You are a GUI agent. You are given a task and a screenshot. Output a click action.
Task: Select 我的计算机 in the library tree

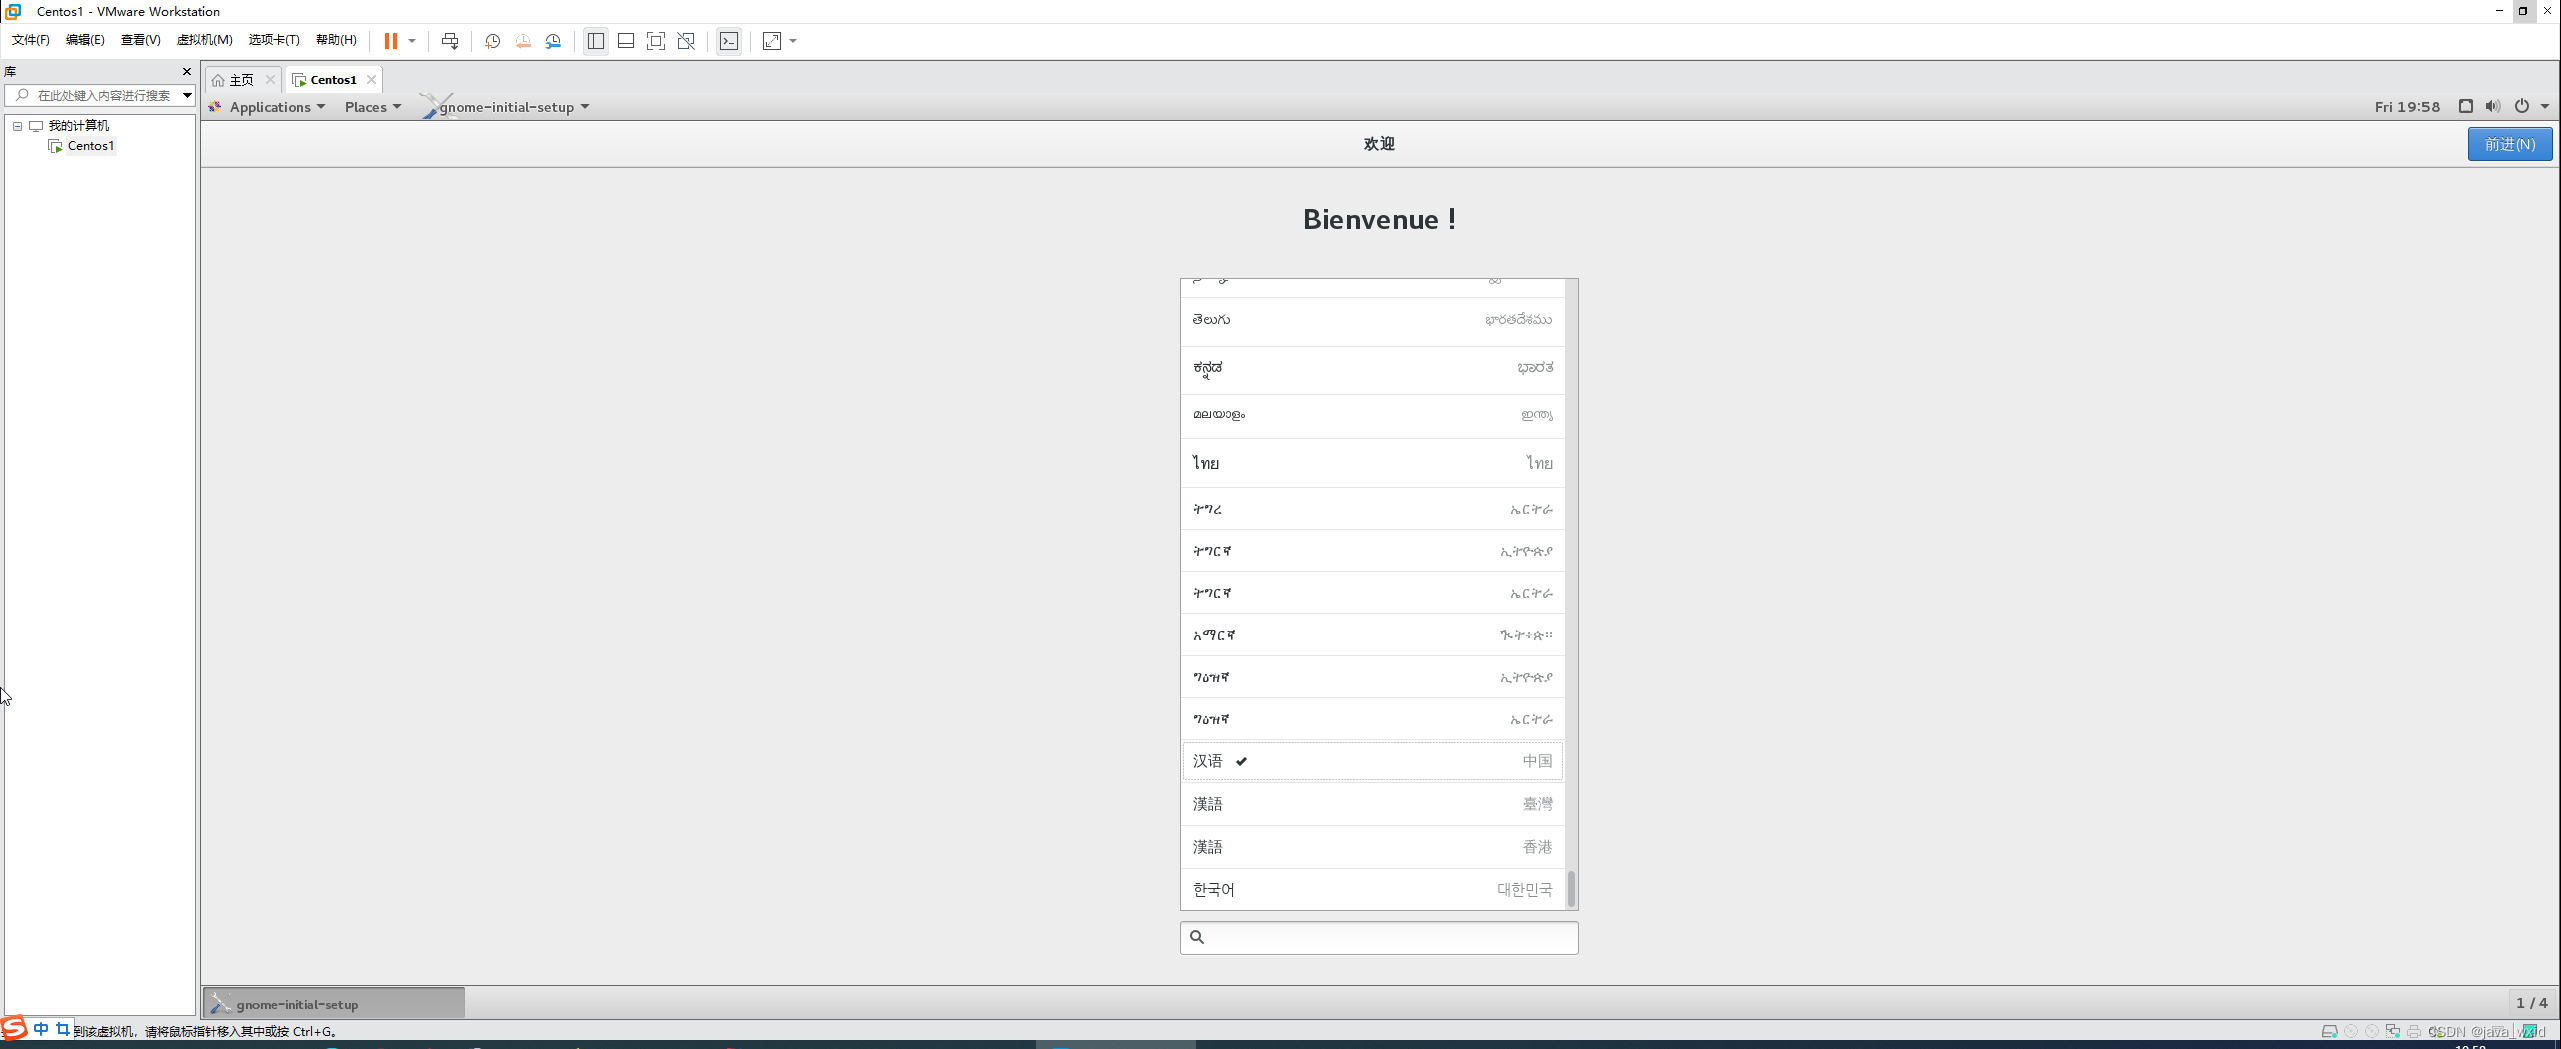coord(79,126)
